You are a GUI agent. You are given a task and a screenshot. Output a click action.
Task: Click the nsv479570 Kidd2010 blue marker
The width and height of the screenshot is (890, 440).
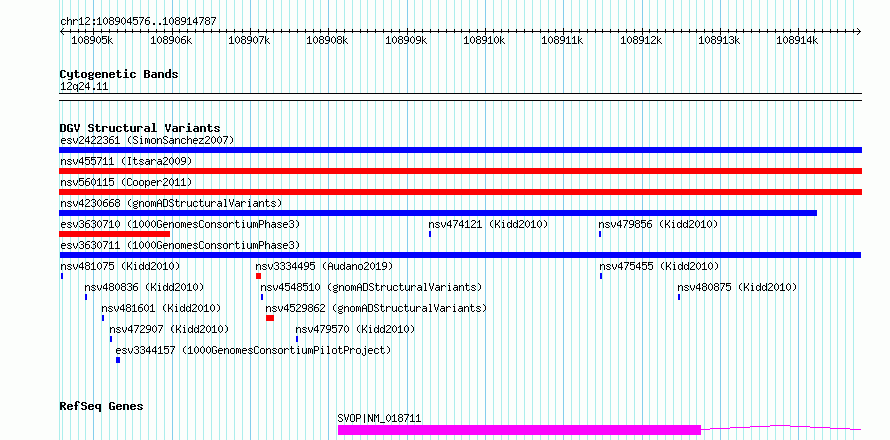tap(297, 339)
